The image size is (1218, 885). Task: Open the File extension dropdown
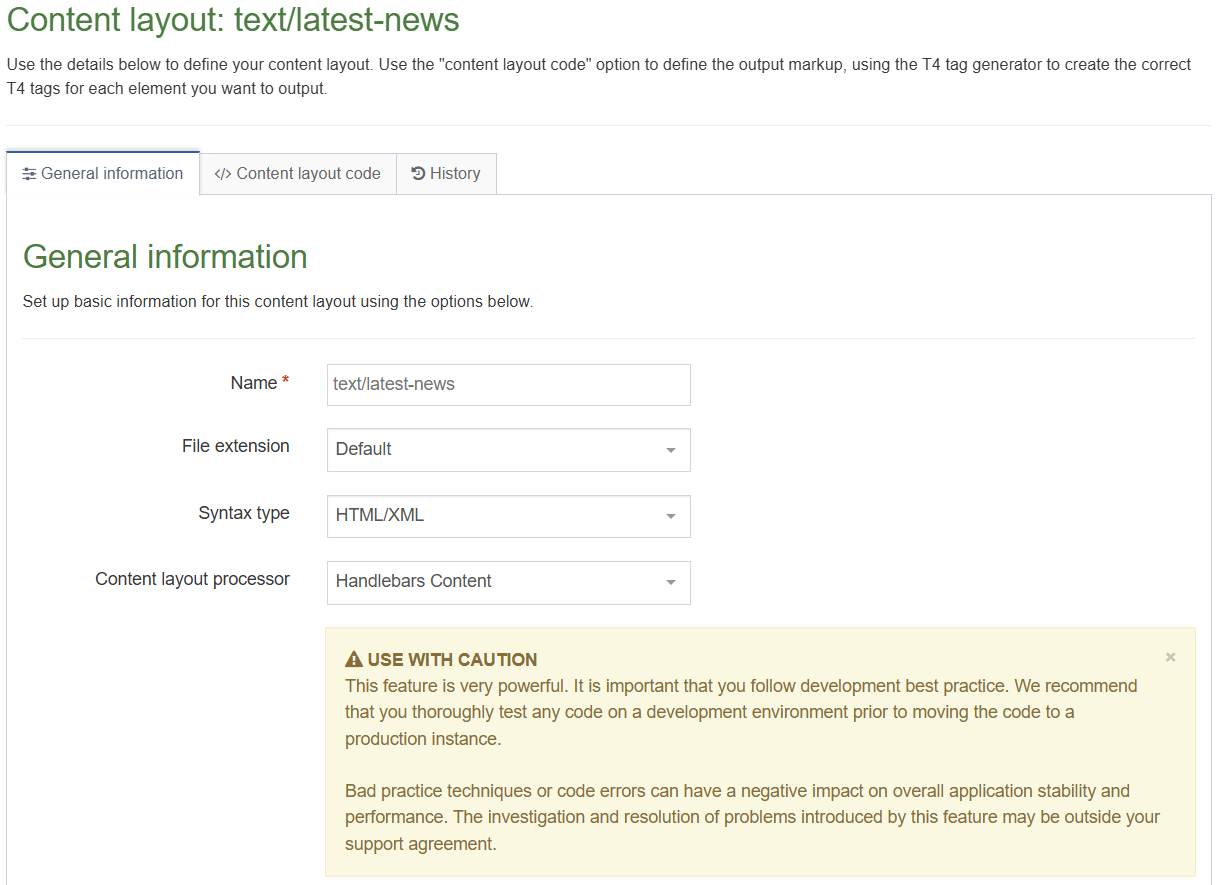508,450
